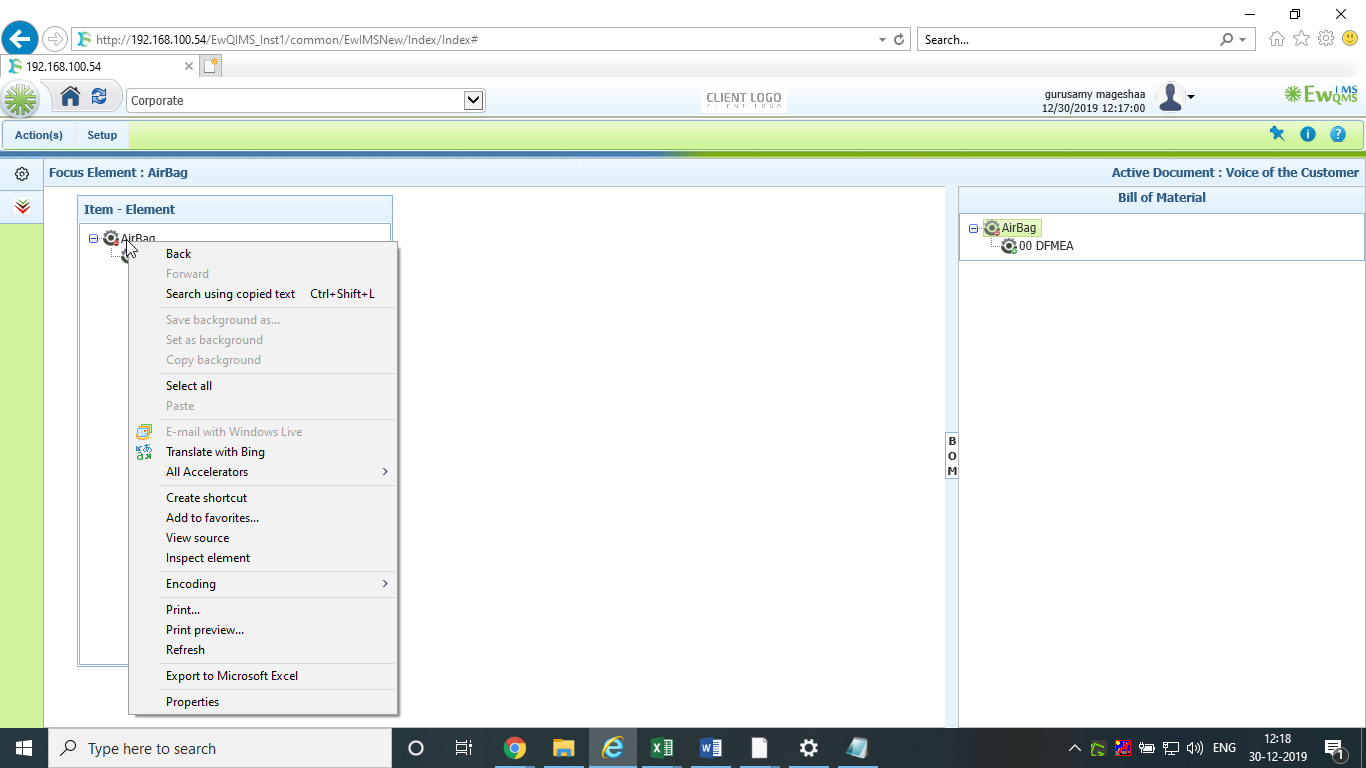Open Task View on taskbar
The image size is (1366, 768).
[464, 748]
